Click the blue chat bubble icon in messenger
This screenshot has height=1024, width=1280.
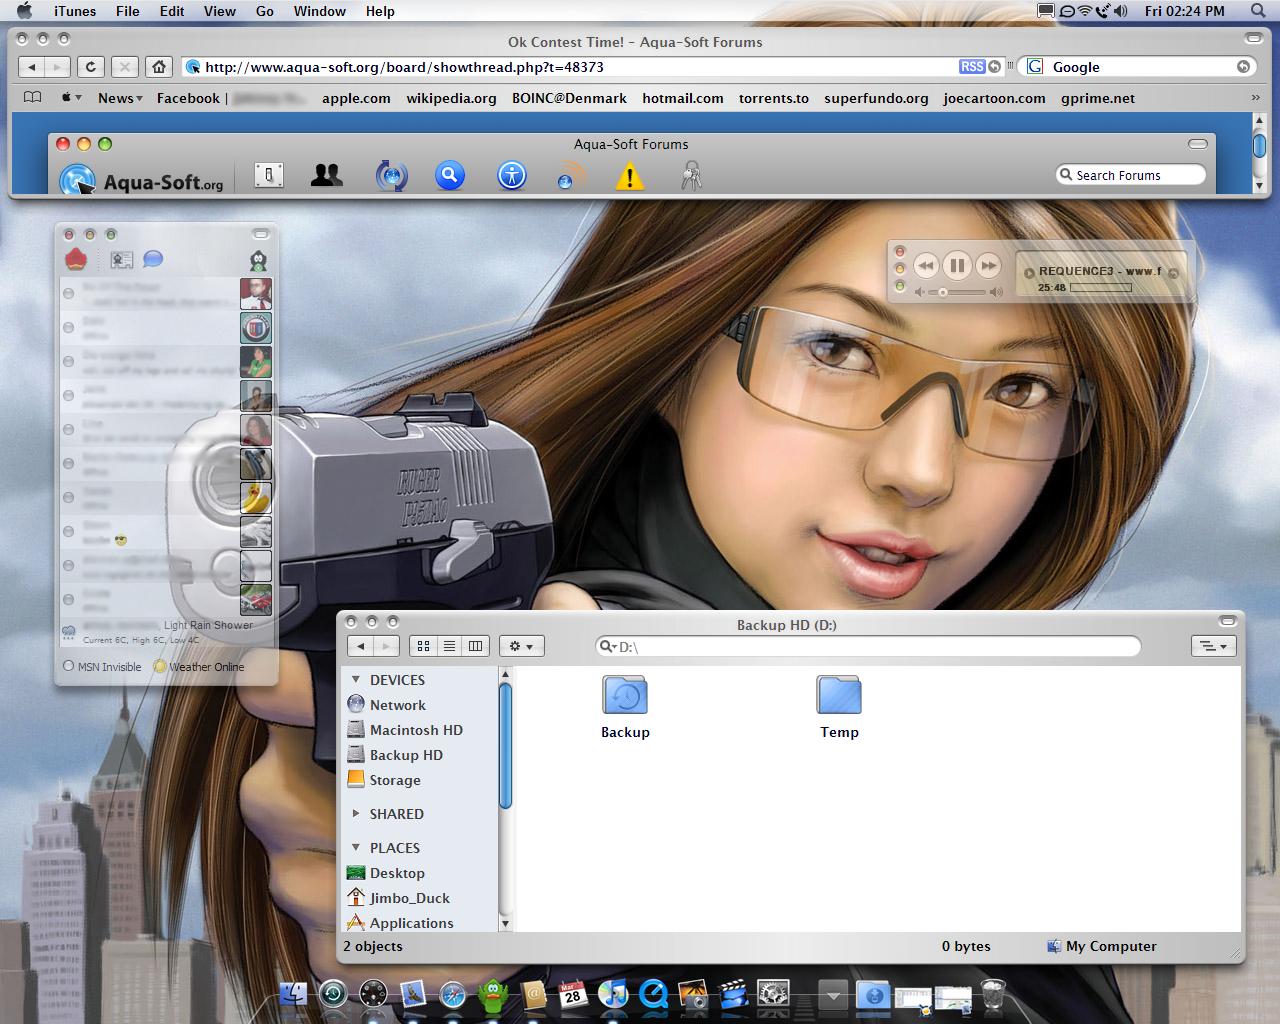pyautogui.click(x=153, y=259)
